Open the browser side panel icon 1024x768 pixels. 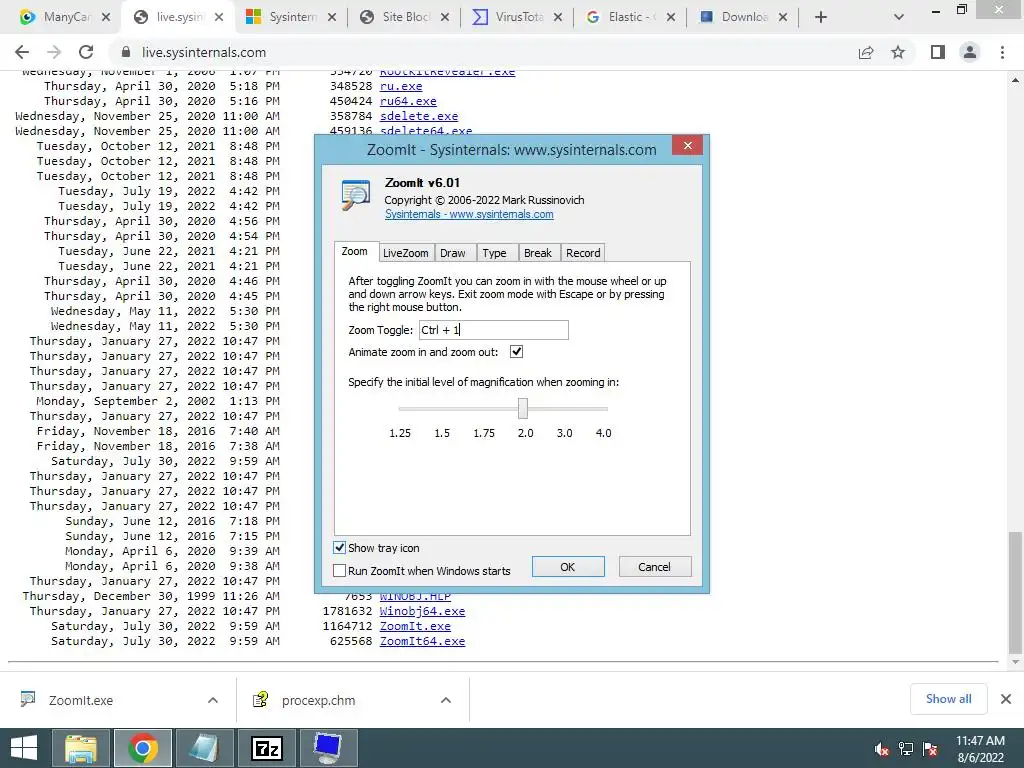click(x=938, y=52)
